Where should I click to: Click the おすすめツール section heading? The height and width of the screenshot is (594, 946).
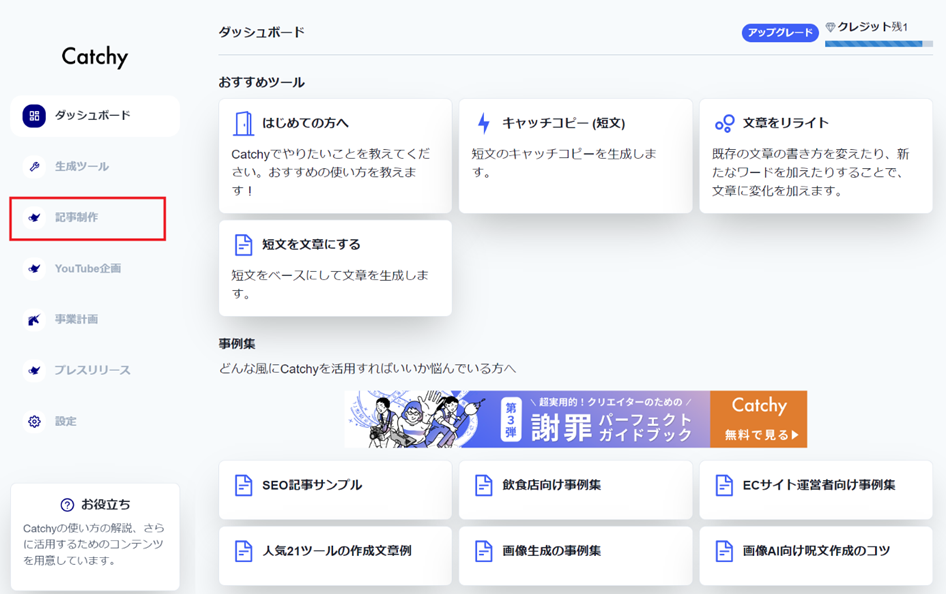[x=261, y=83]
